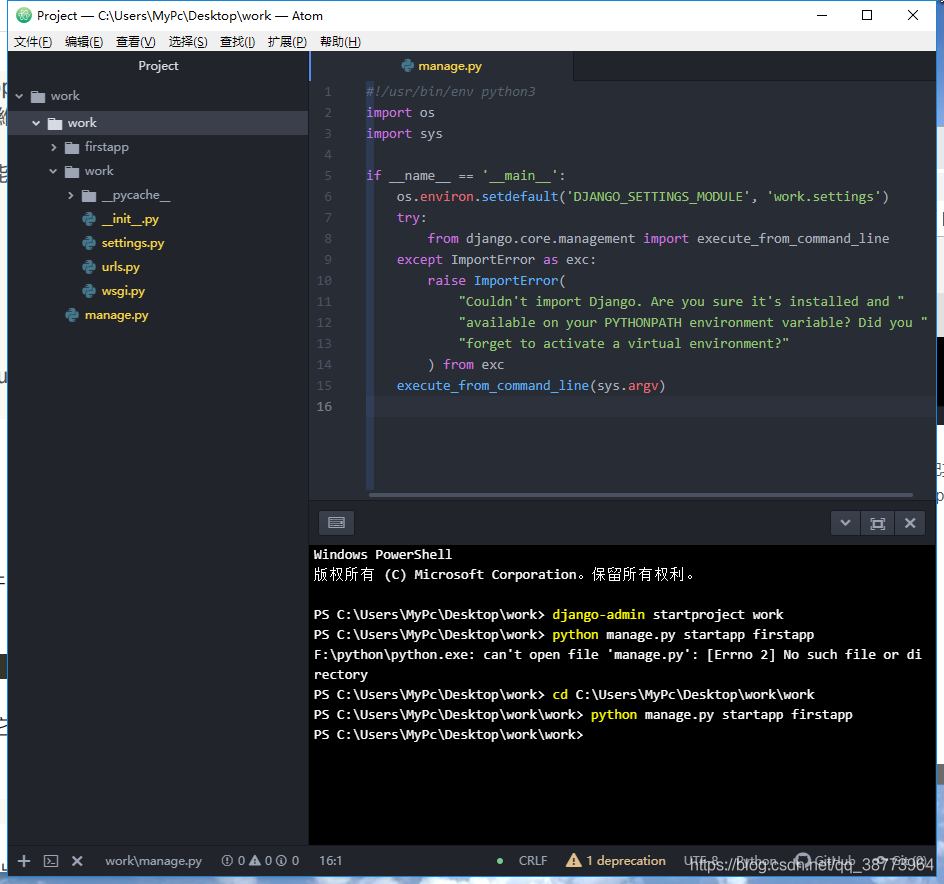Maximize the Atom window

(867, 16)
